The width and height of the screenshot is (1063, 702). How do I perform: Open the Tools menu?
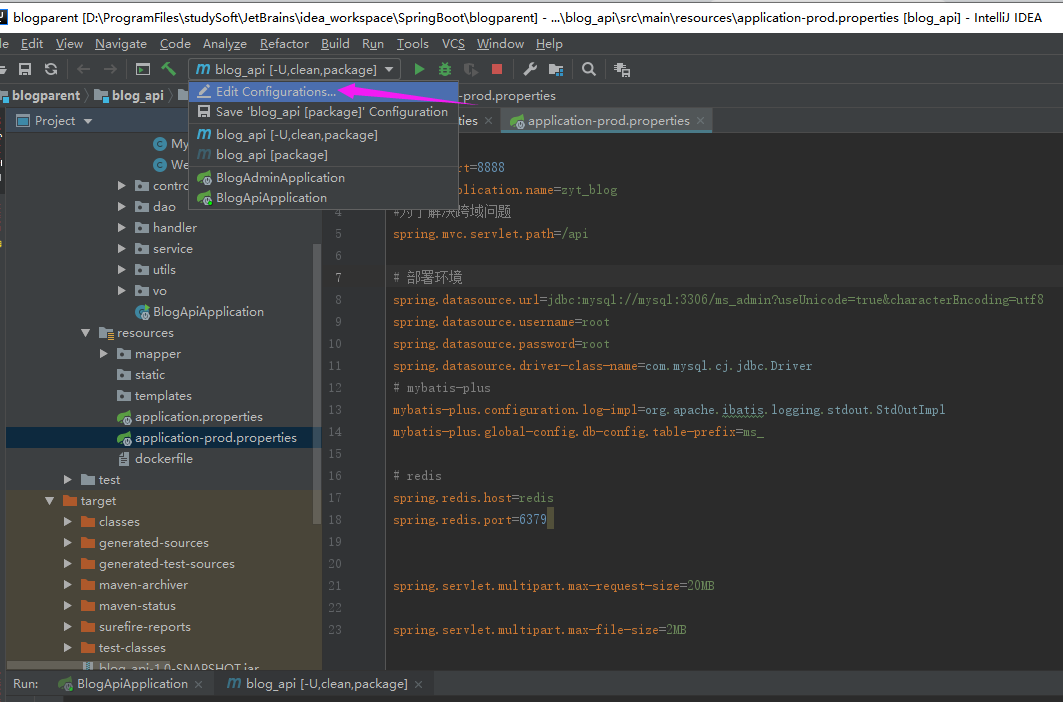coord(412,44)
